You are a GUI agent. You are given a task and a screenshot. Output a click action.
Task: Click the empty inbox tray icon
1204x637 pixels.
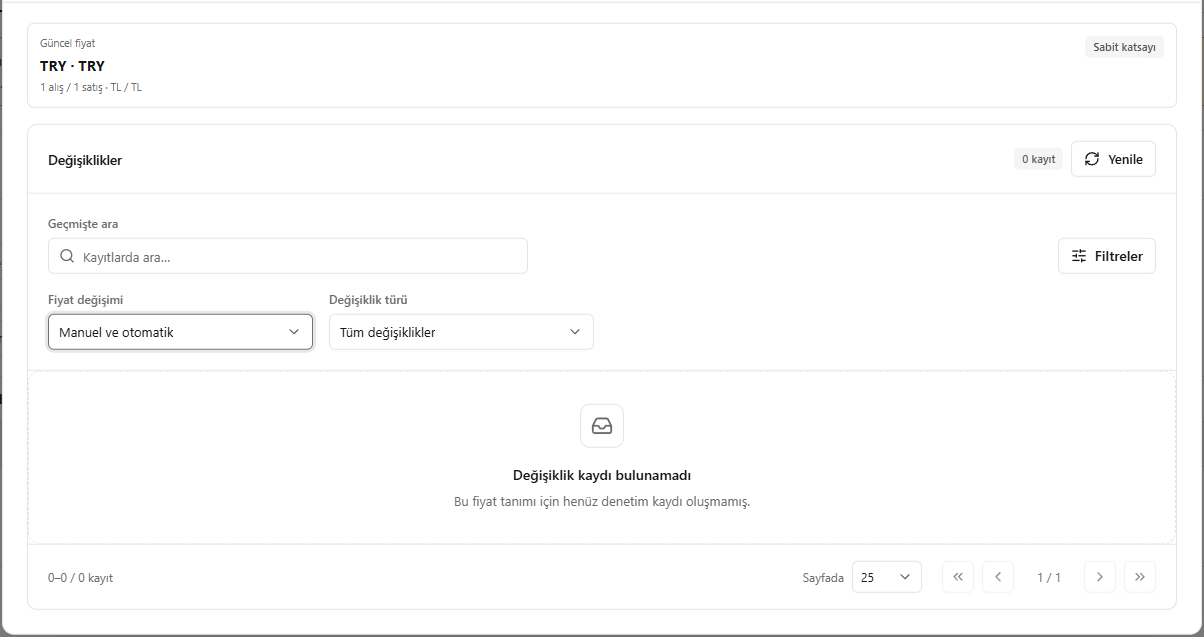[602, 426]
